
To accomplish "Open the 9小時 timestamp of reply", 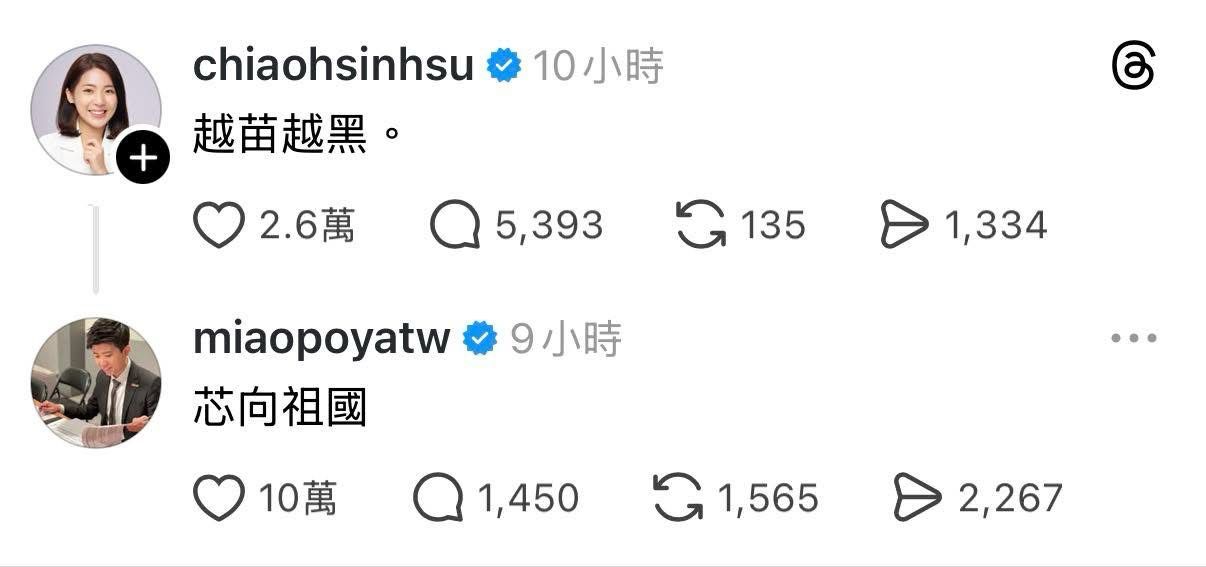I will tap(566, 340).
